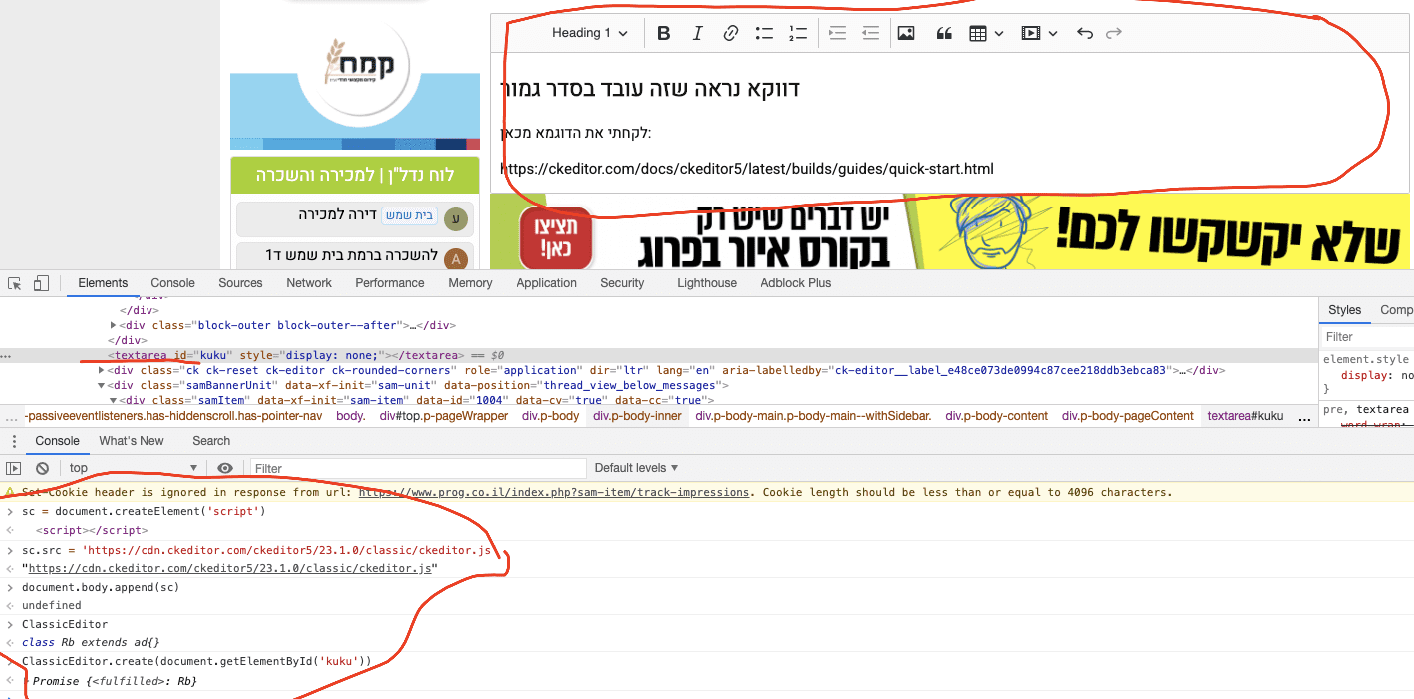This screenshot has width=1414, height=699.
Task: Clear the console output
Action: coord(42,468)
